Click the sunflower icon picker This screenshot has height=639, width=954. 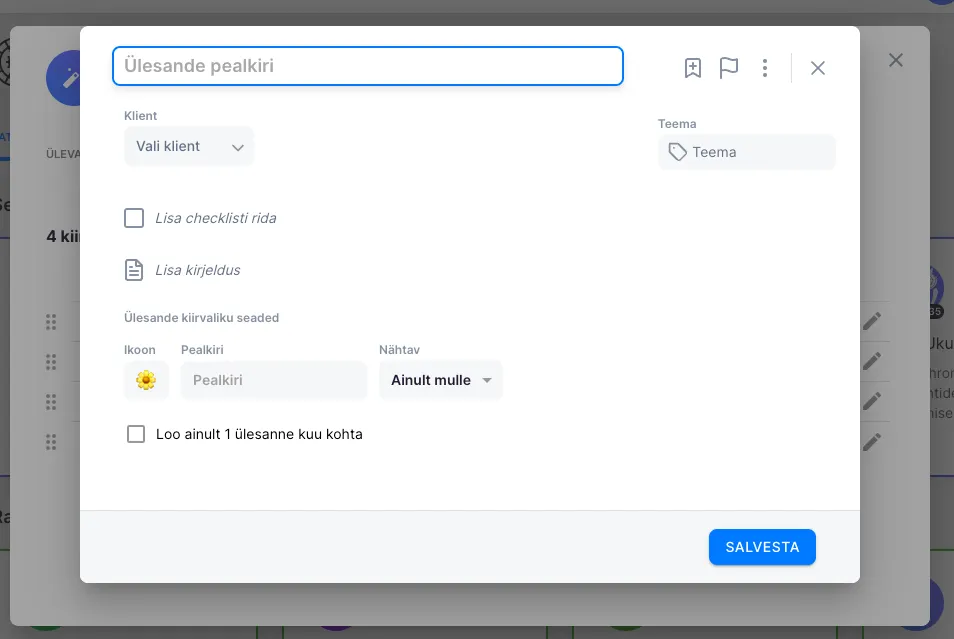click(146, 380)
